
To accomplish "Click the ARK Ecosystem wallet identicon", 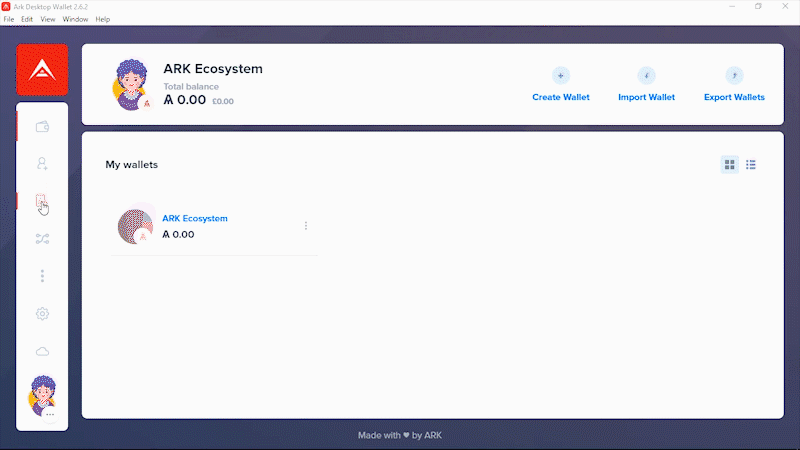I will 136,226.
